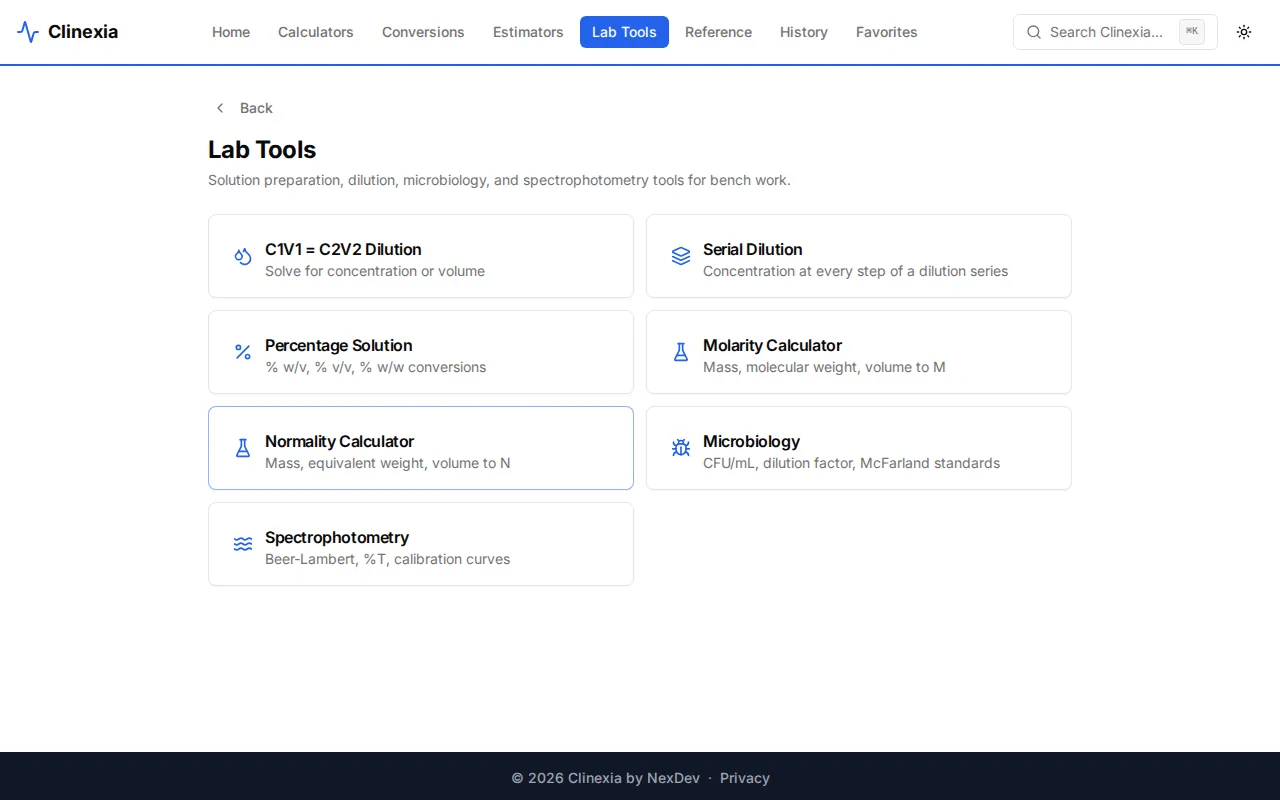The image size is (1280, 800).
Task: Open the Favorites tab
Action: 887,32
